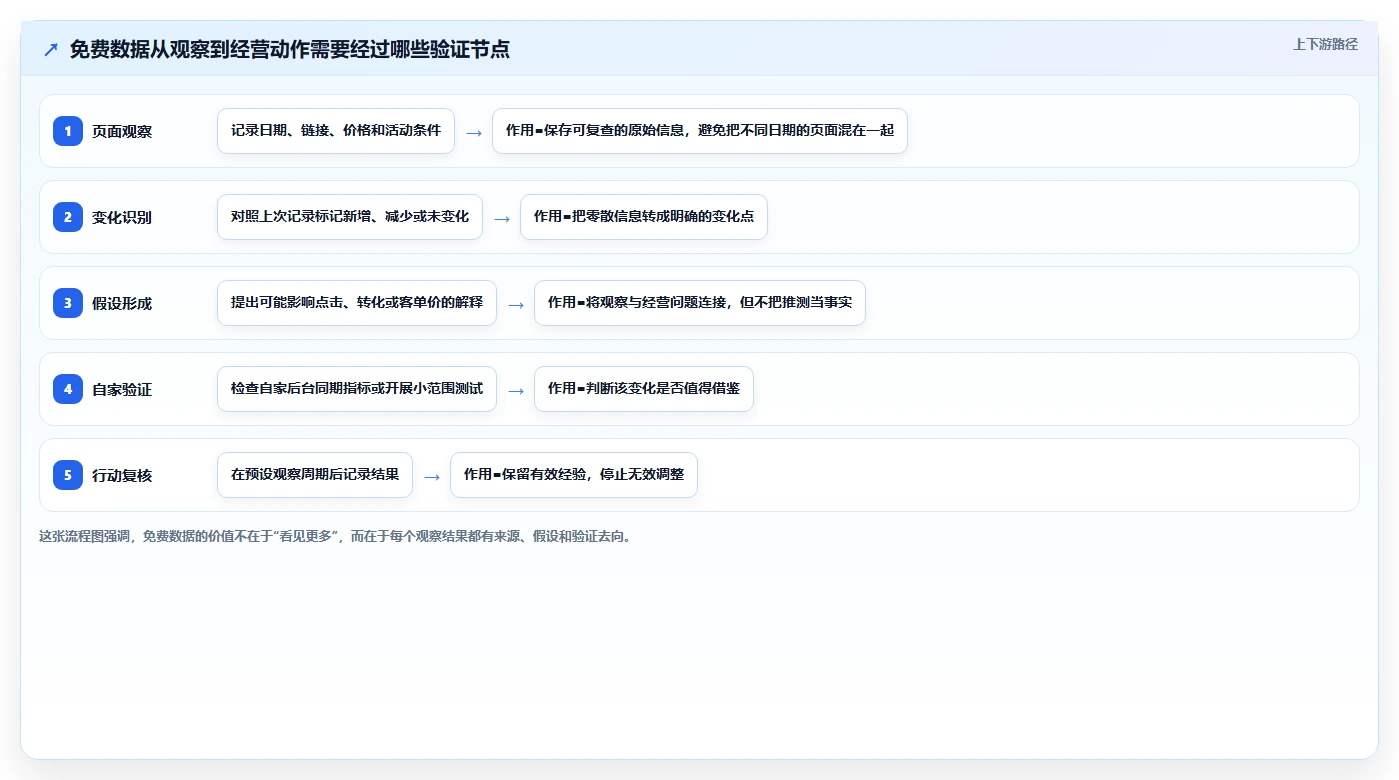The height and width of the screenshot is (780, 1399).
Task: Click the 对照上次记录标记新增、减少或未变化 box
Action: [x=350, y=217]
